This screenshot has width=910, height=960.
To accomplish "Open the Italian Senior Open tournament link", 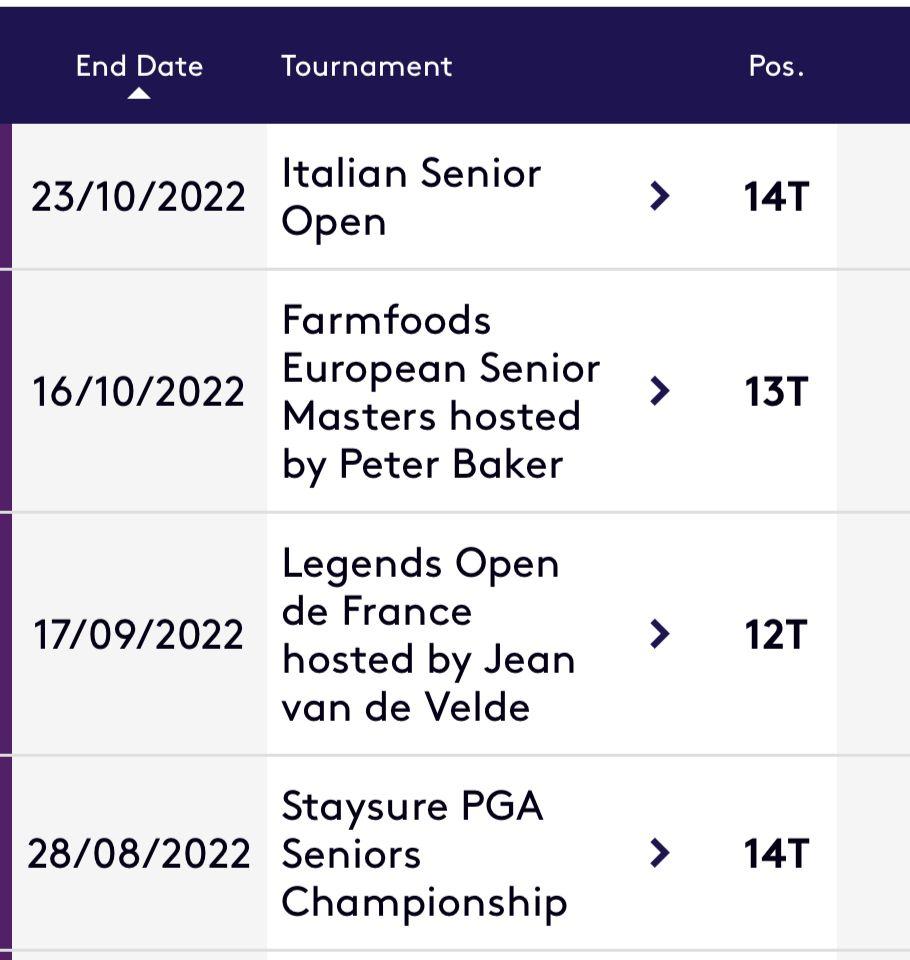I will (x=412, y=197).
